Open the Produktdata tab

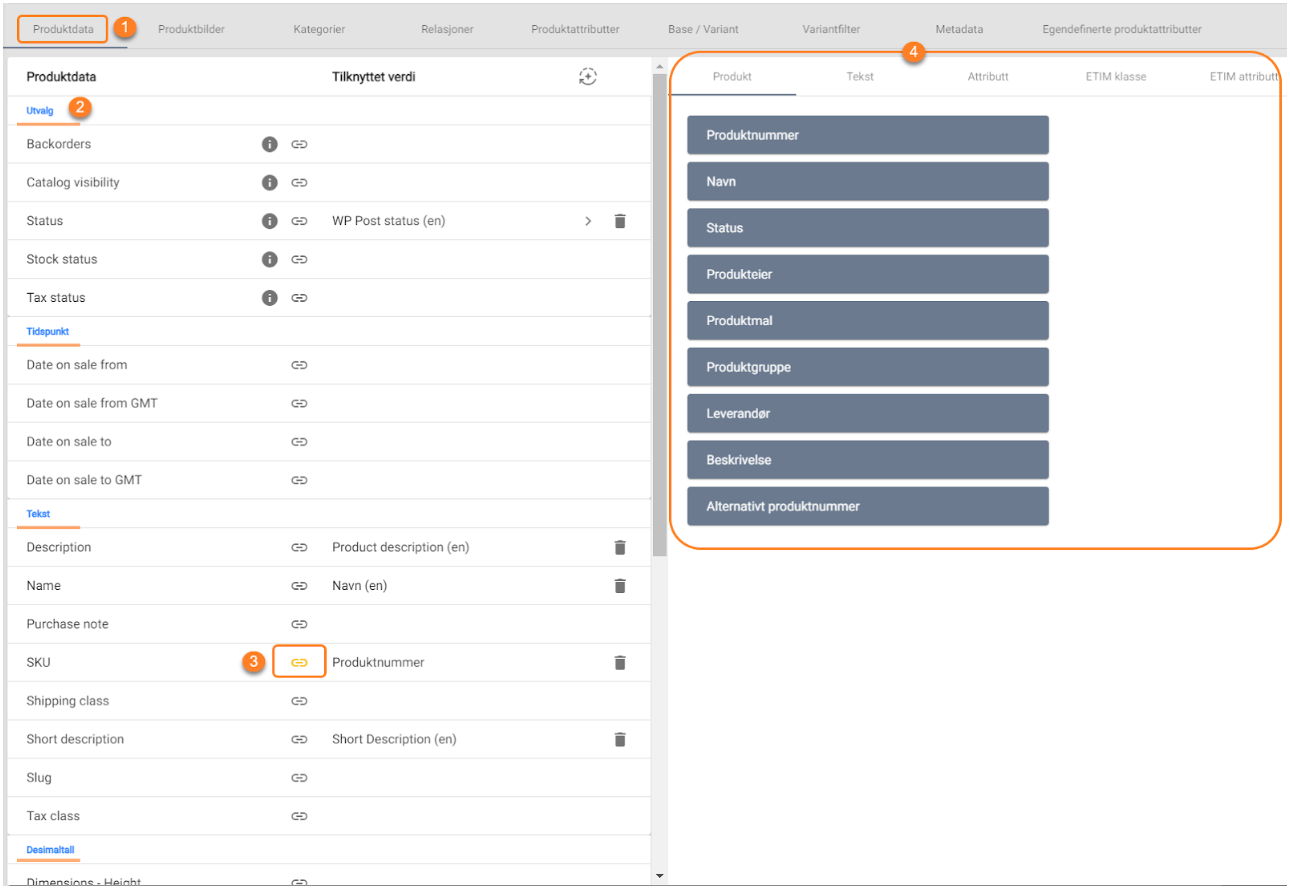pos(63,29)
